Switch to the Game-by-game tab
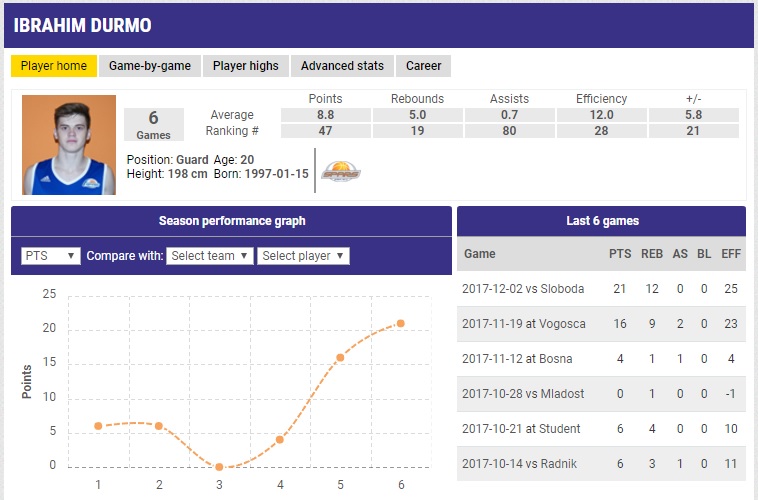Image resolution: width=758 pixels, height=500 pixels. 150,66
